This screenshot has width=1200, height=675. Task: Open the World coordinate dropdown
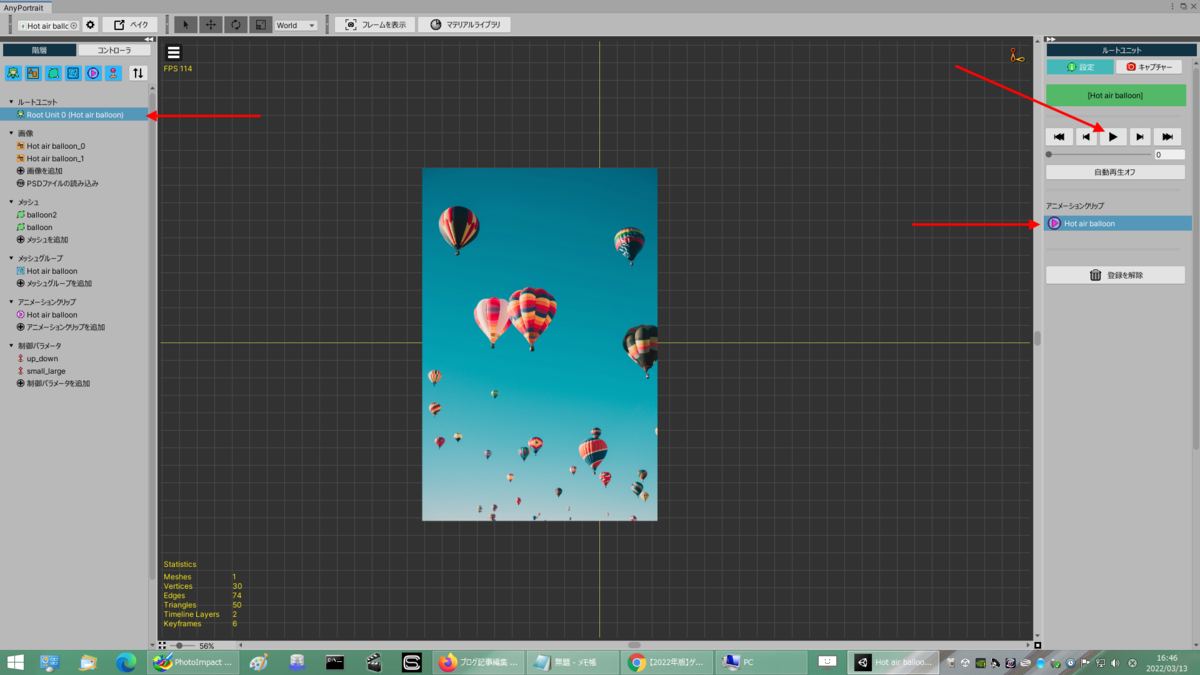point(295,25)
